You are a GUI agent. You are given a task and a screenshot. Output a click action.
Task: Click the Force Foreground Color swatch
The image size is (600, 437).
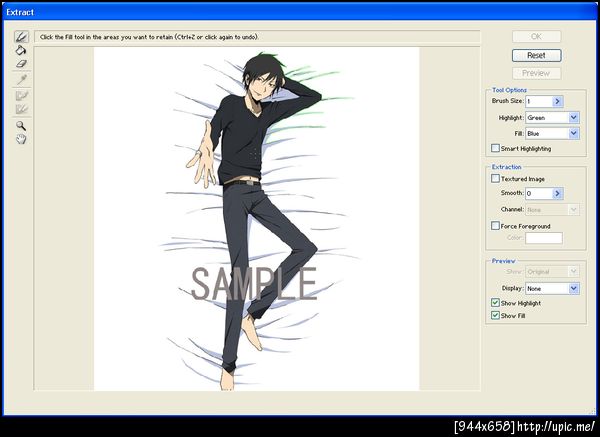point(544,238)
